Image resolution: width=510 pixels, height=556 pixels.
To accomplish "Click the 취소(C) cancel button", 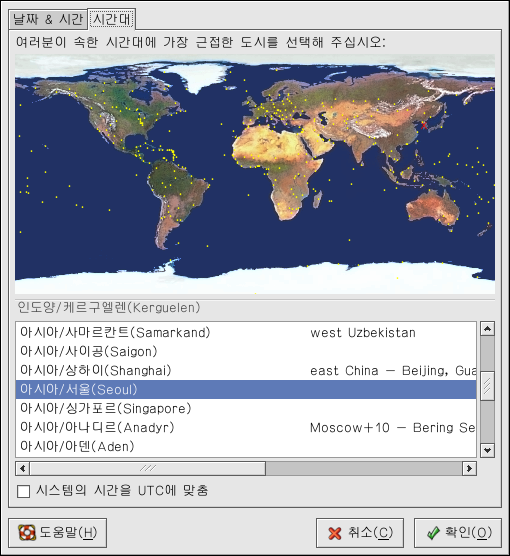I will (360, 533).
